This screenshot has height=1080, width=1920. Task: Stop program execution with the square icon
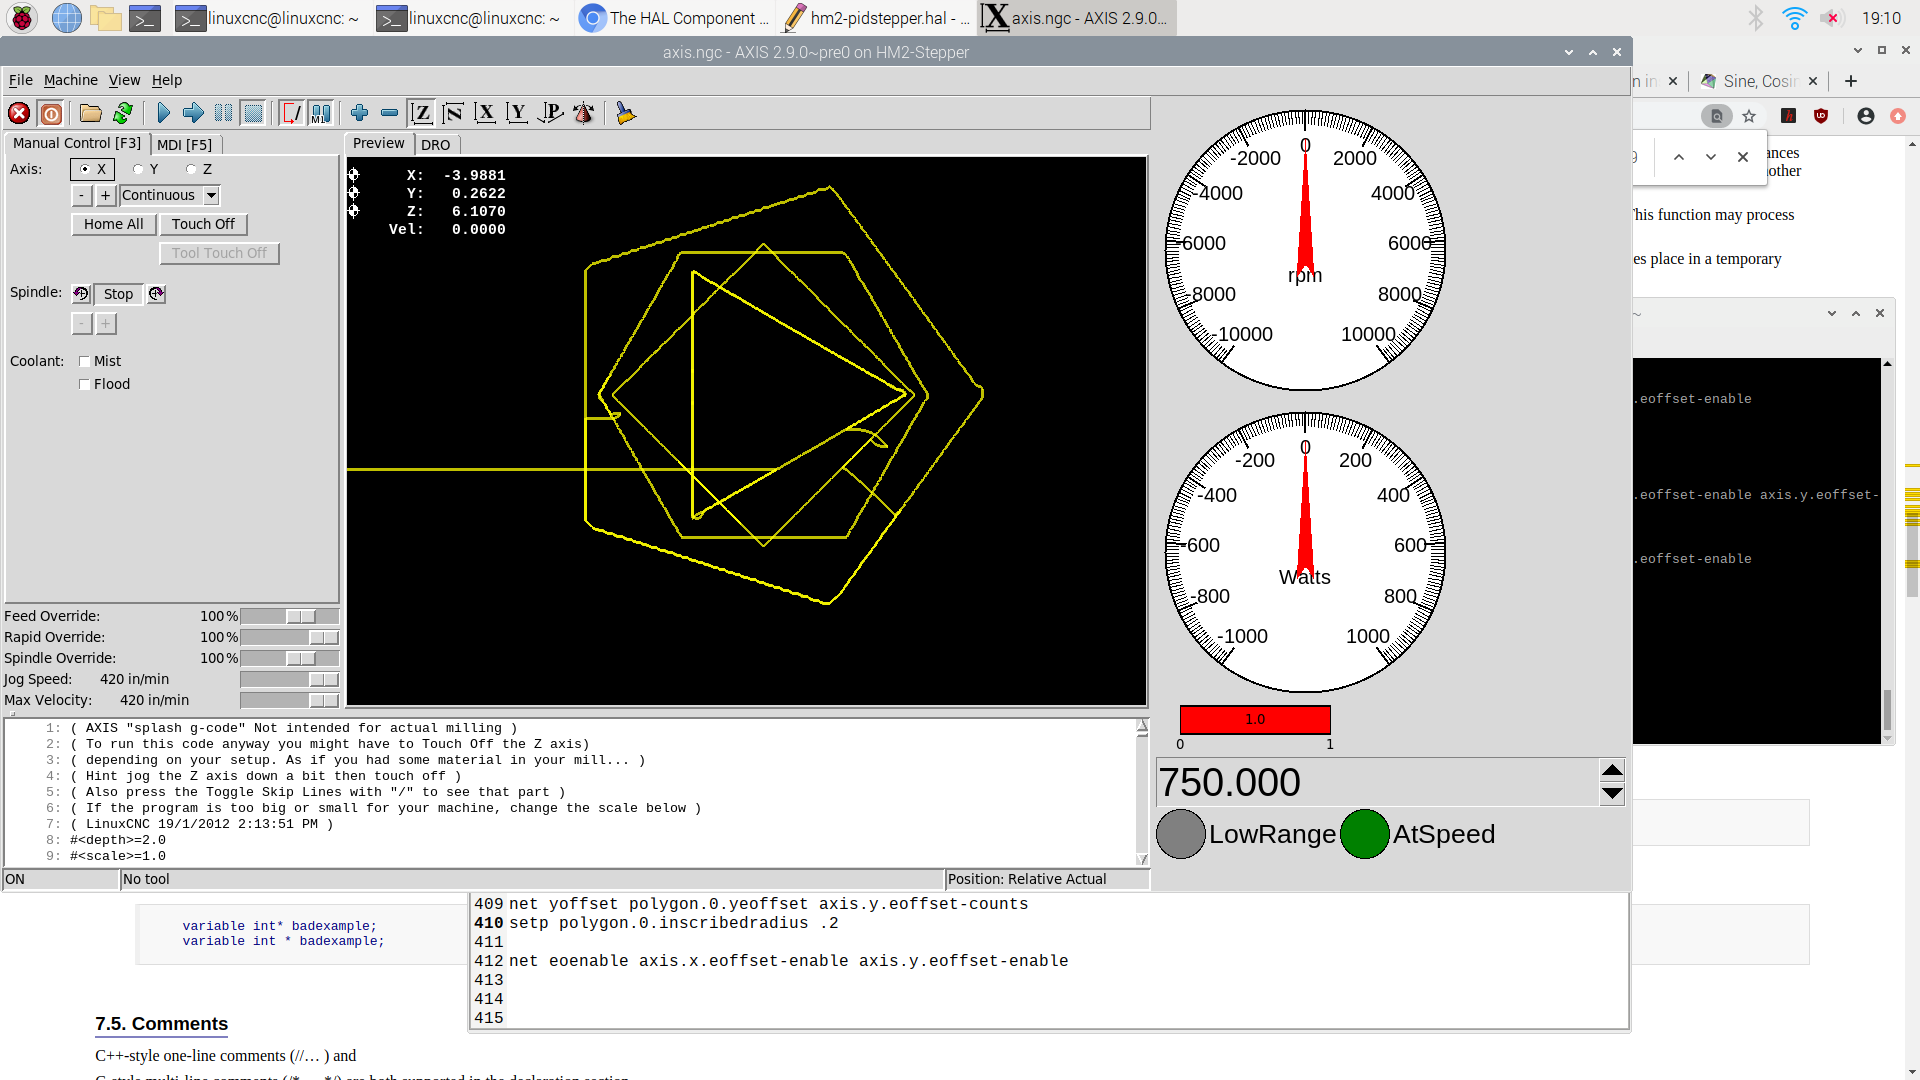(253, 113)
